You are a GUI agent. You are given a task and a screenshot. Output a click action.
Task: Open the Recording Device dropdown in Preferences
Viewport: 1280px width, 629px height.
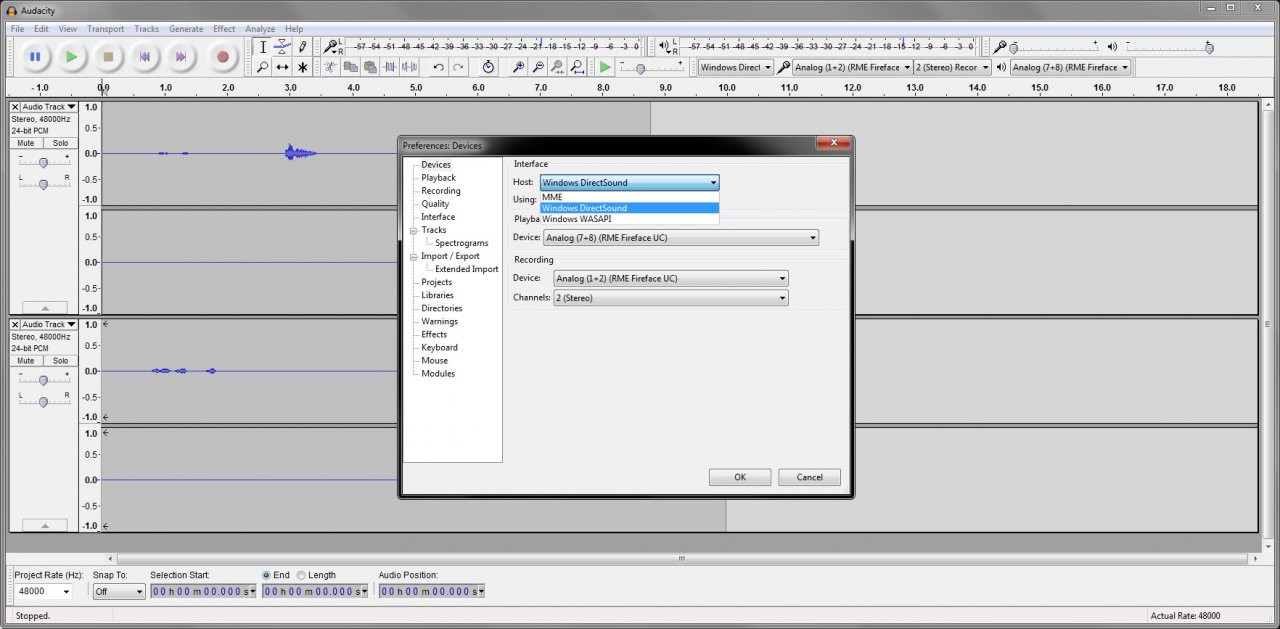[671, 279]
